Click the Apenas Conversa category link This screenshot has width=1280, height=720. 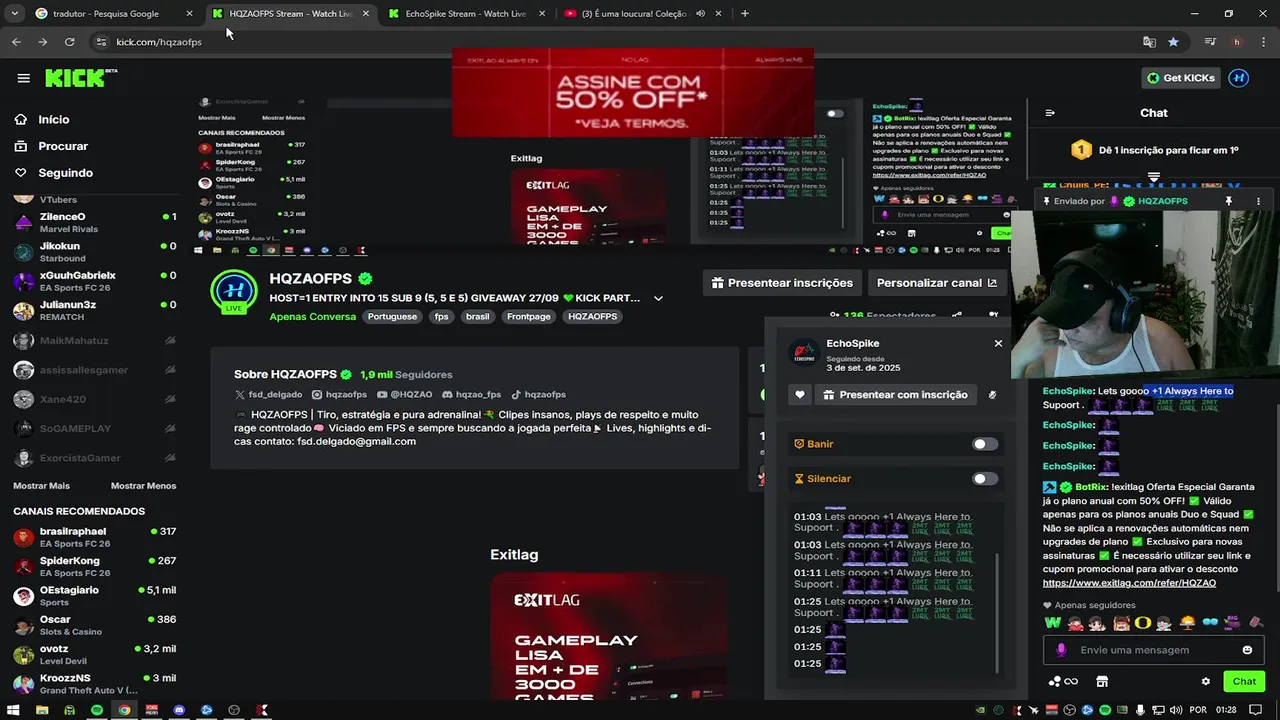click(x=312, y=316)
